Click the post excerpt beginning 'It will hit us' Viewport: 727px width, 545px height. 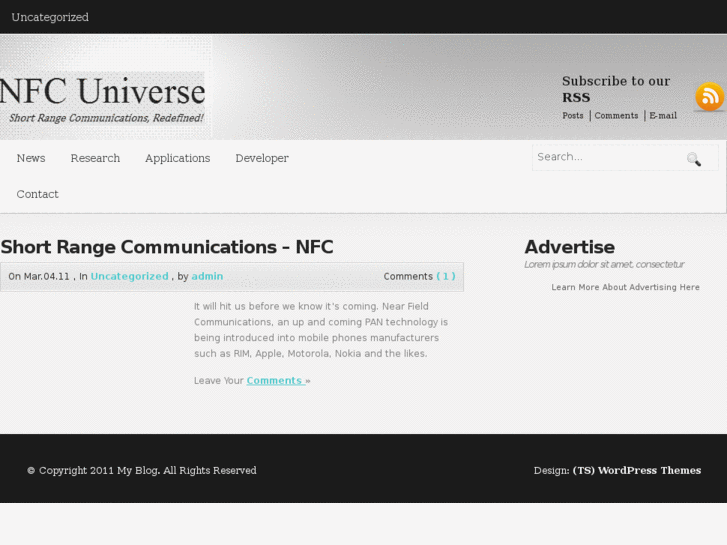(x=321, y=330)
